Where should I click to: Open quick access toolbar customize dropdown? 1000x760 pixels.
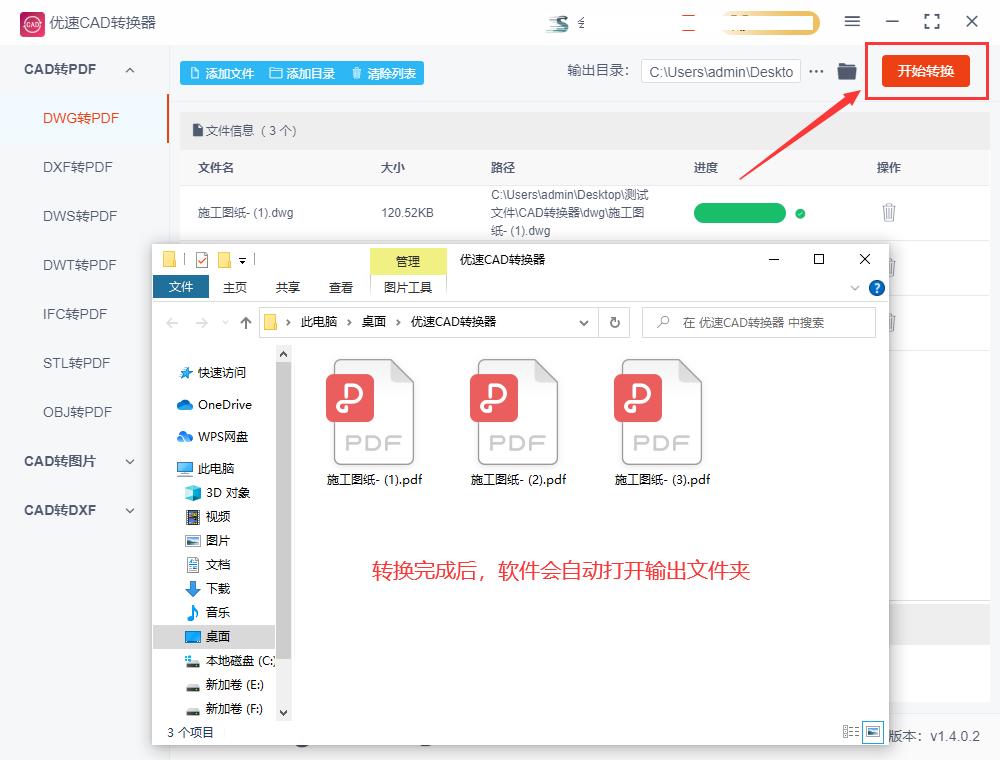[x=242, y=260]
